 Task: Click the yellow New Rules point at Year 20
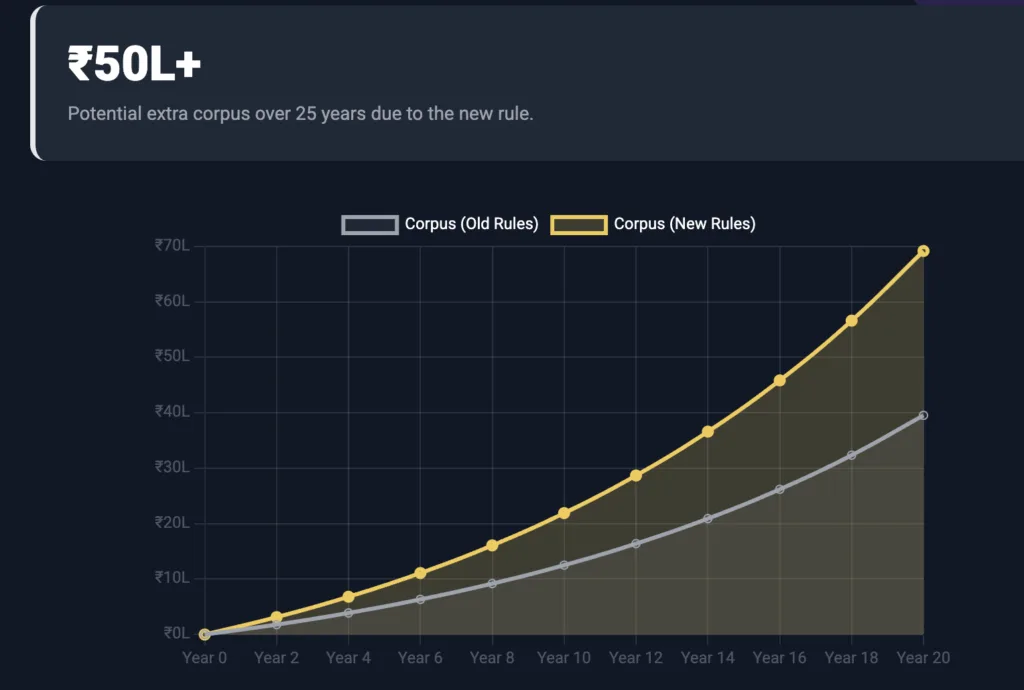click(x=923, y=251)
